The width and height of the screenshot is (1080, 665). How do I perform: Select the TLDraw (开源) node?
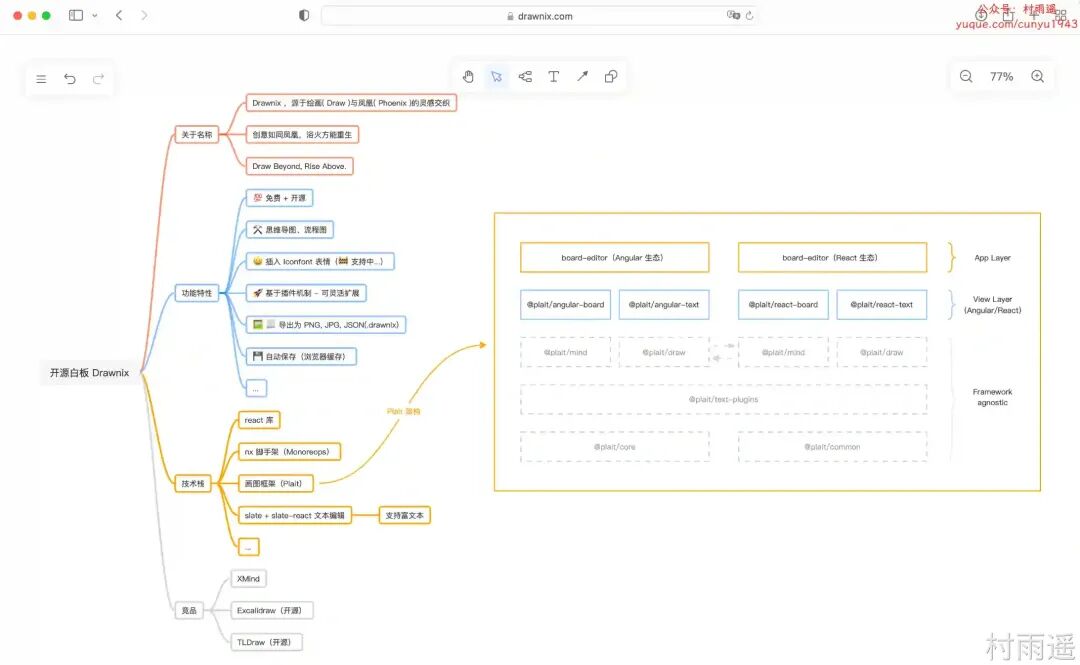coord(267,642)
